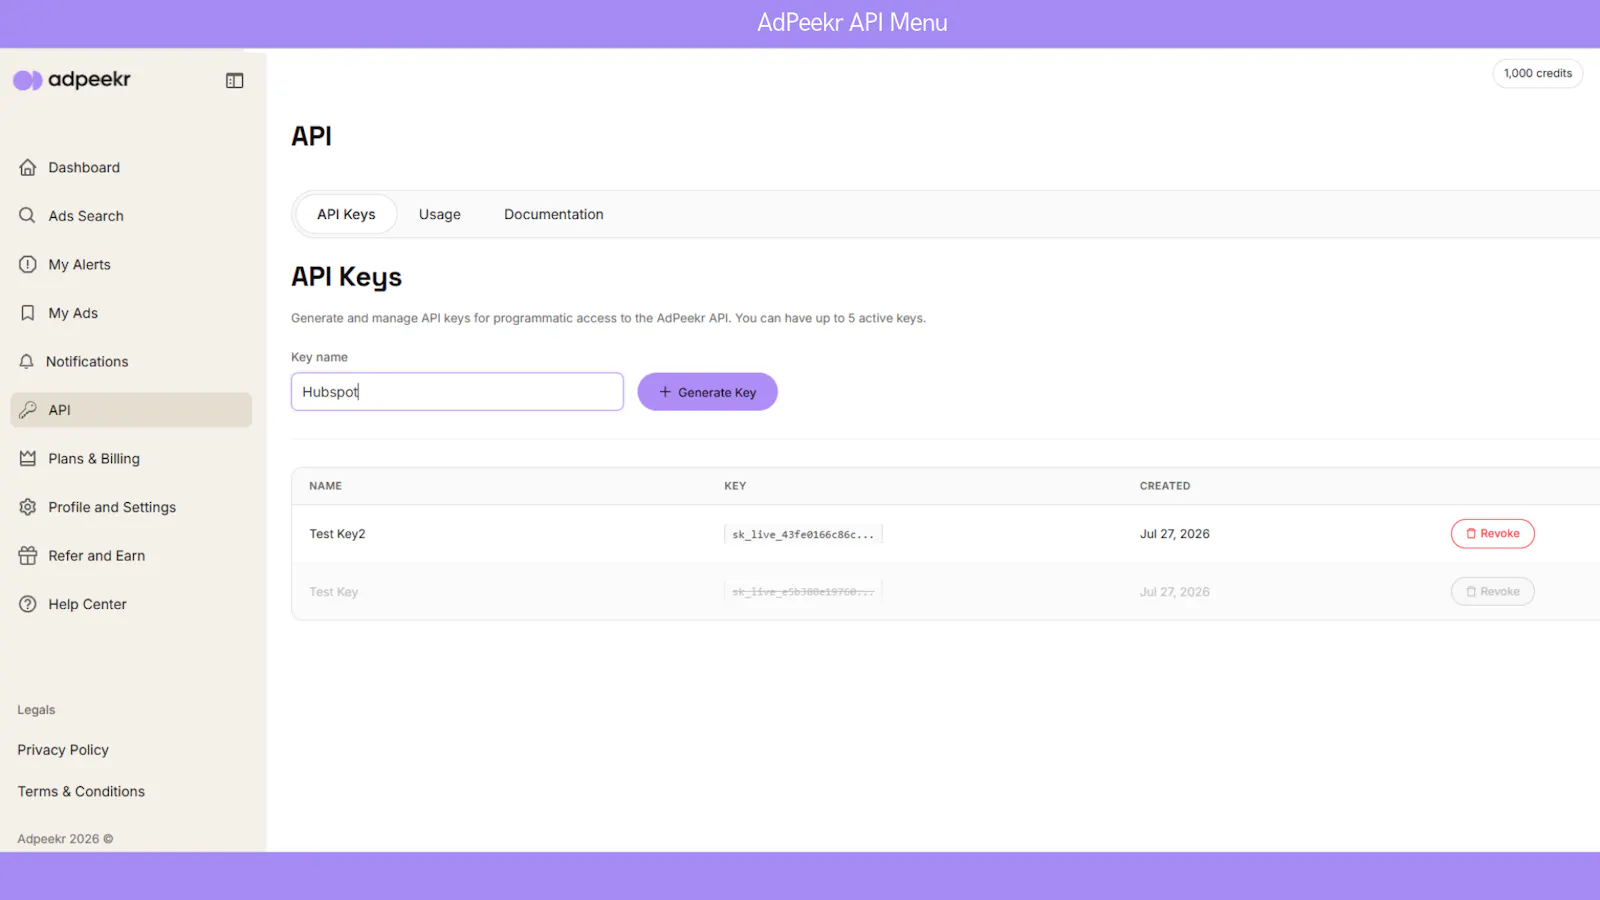Select the Test Key2 name cell
Image resolution: width=1600 pixels, height=900 pixels.
click(x=337, y=534)
